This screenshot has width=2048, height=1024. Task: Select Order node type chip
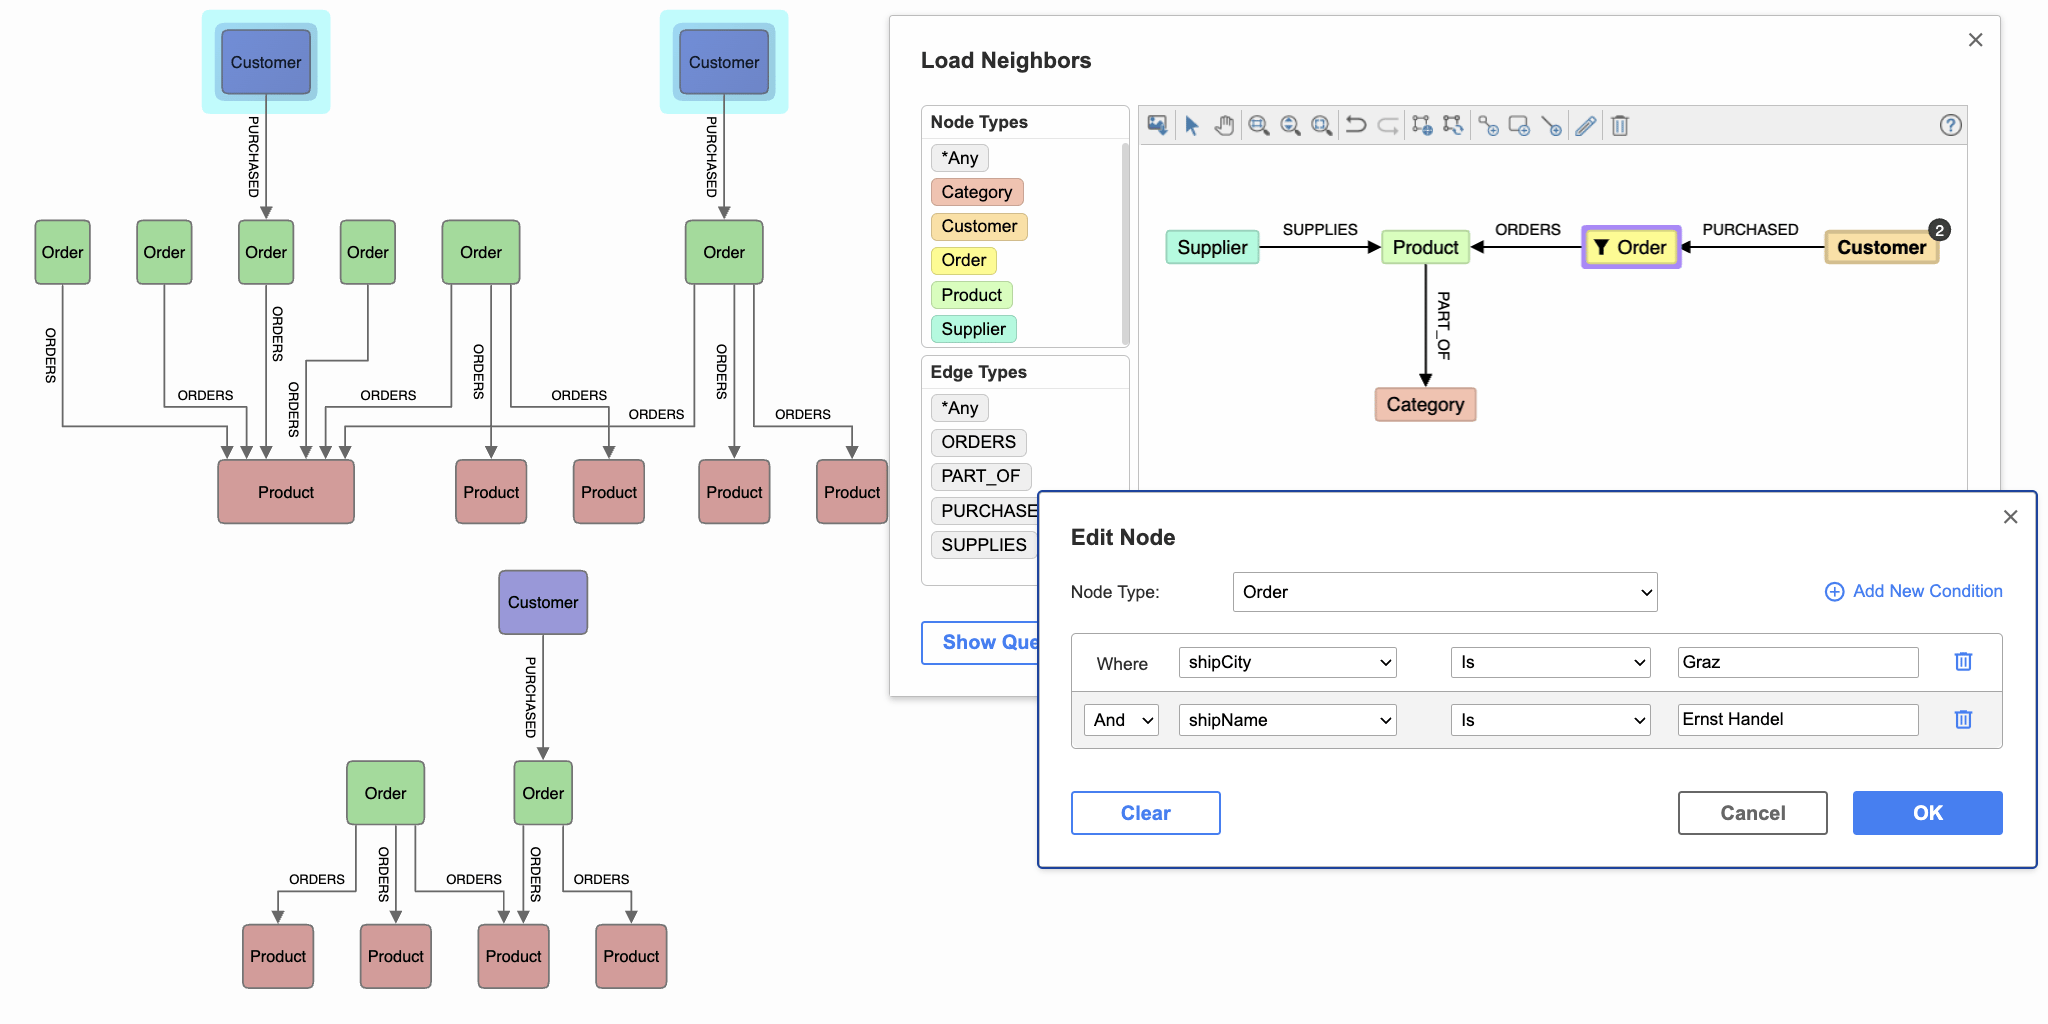(x=964, y=260)
